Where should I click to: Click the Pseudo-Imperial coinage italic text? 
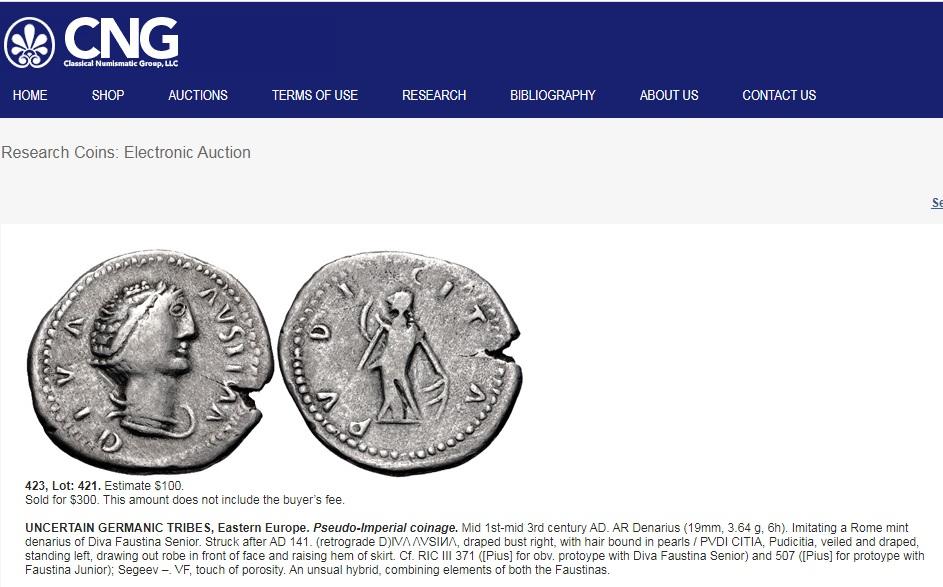tap(385, 528)
